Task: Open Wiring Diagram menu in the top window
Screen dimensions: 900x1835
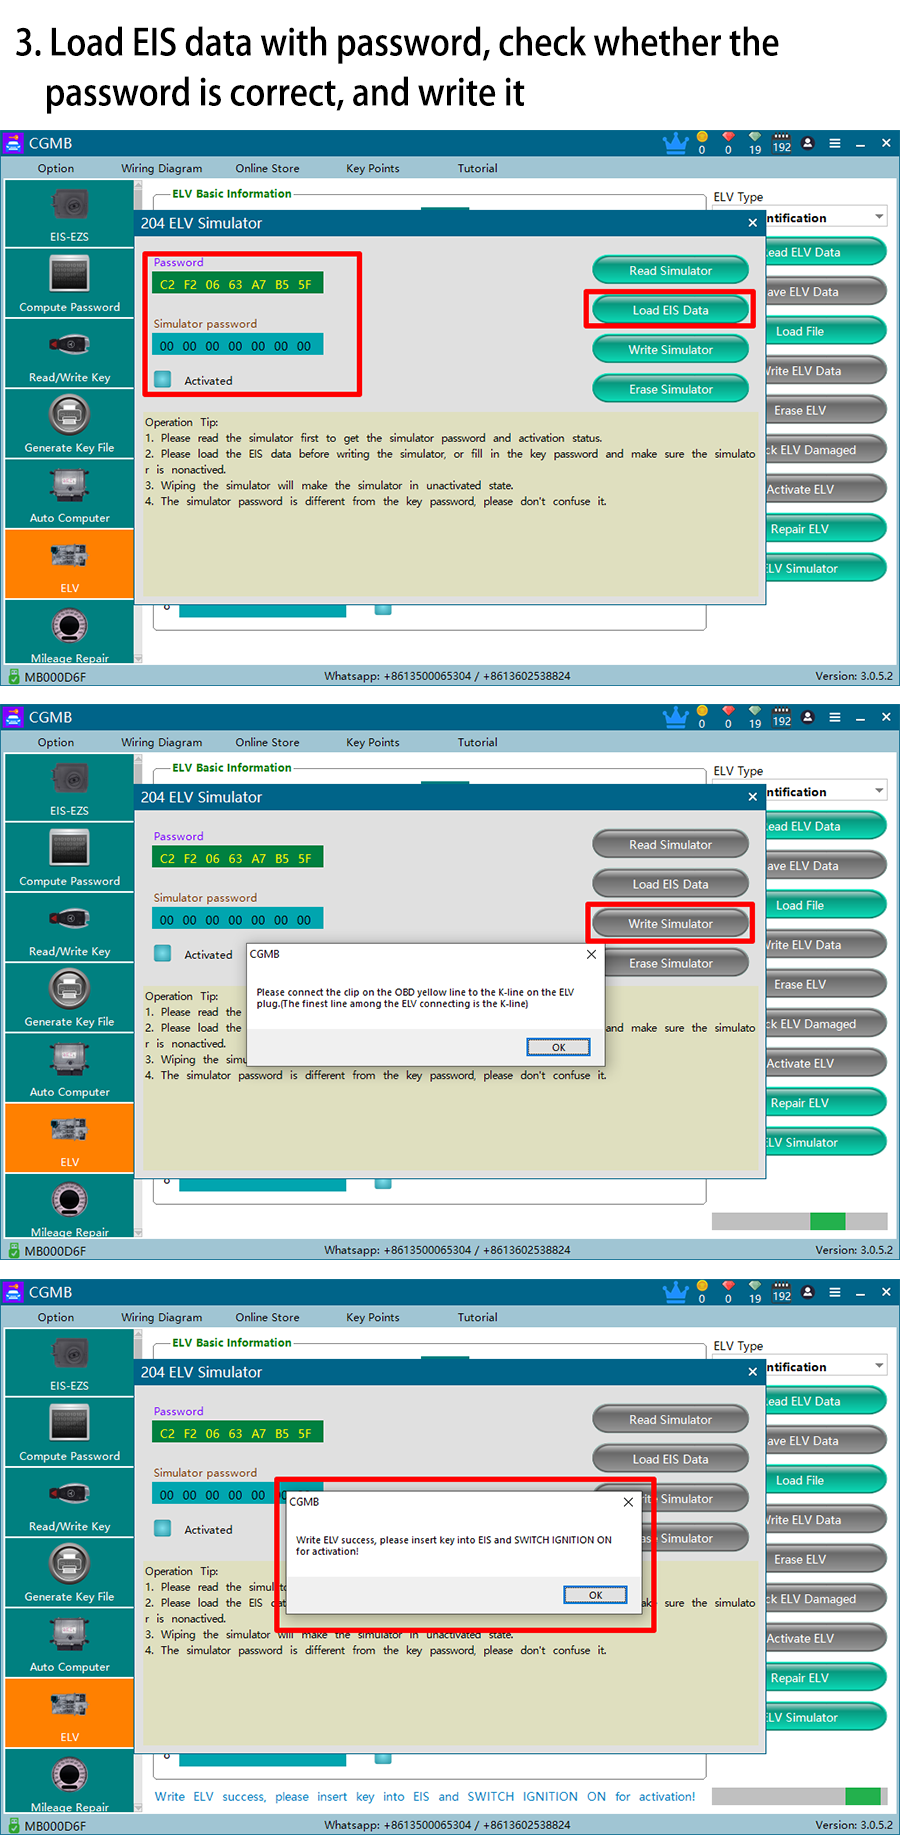Action: click(x=161, y=168)
